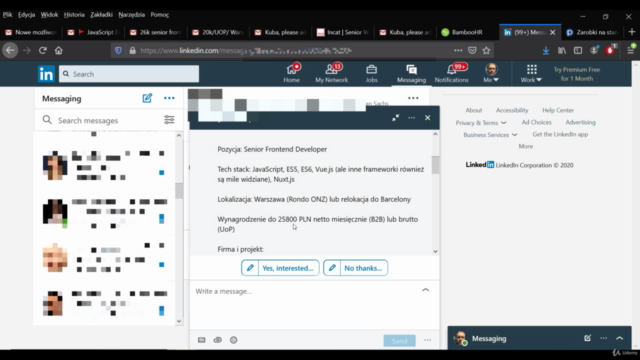Go to the Jobs section
This screenshot has height=360, width=640.
pos(371,73)
